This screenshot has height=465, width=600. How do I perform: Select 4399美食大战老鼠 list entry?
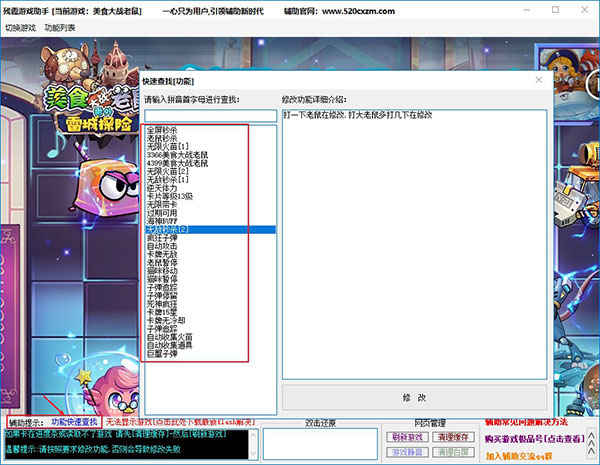click(x=178, y=163)
